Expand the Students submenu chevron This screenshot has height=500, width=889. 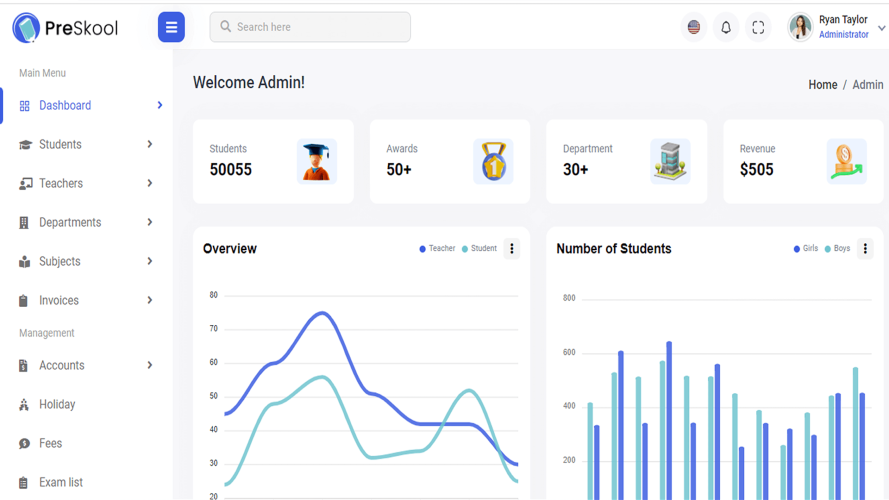[x=150, y=144]
